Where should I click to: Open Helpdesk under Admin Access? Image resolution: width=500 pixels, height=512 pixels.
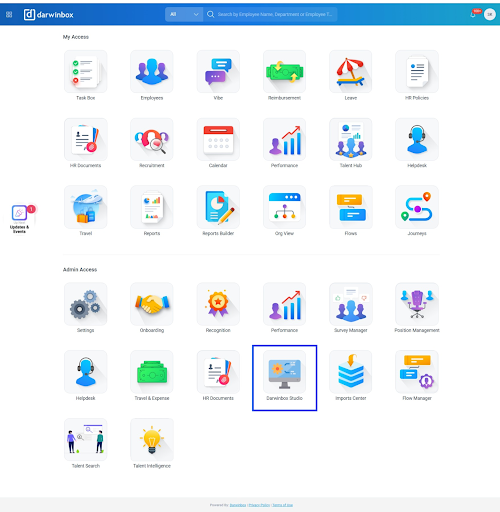click(x=86, y=372)
